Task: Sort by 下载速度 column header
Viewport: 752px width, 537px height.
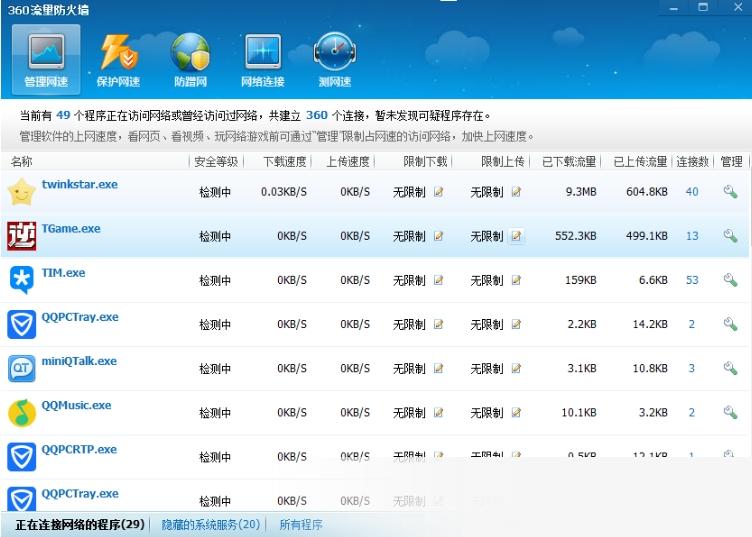Action: click(285, 162)
